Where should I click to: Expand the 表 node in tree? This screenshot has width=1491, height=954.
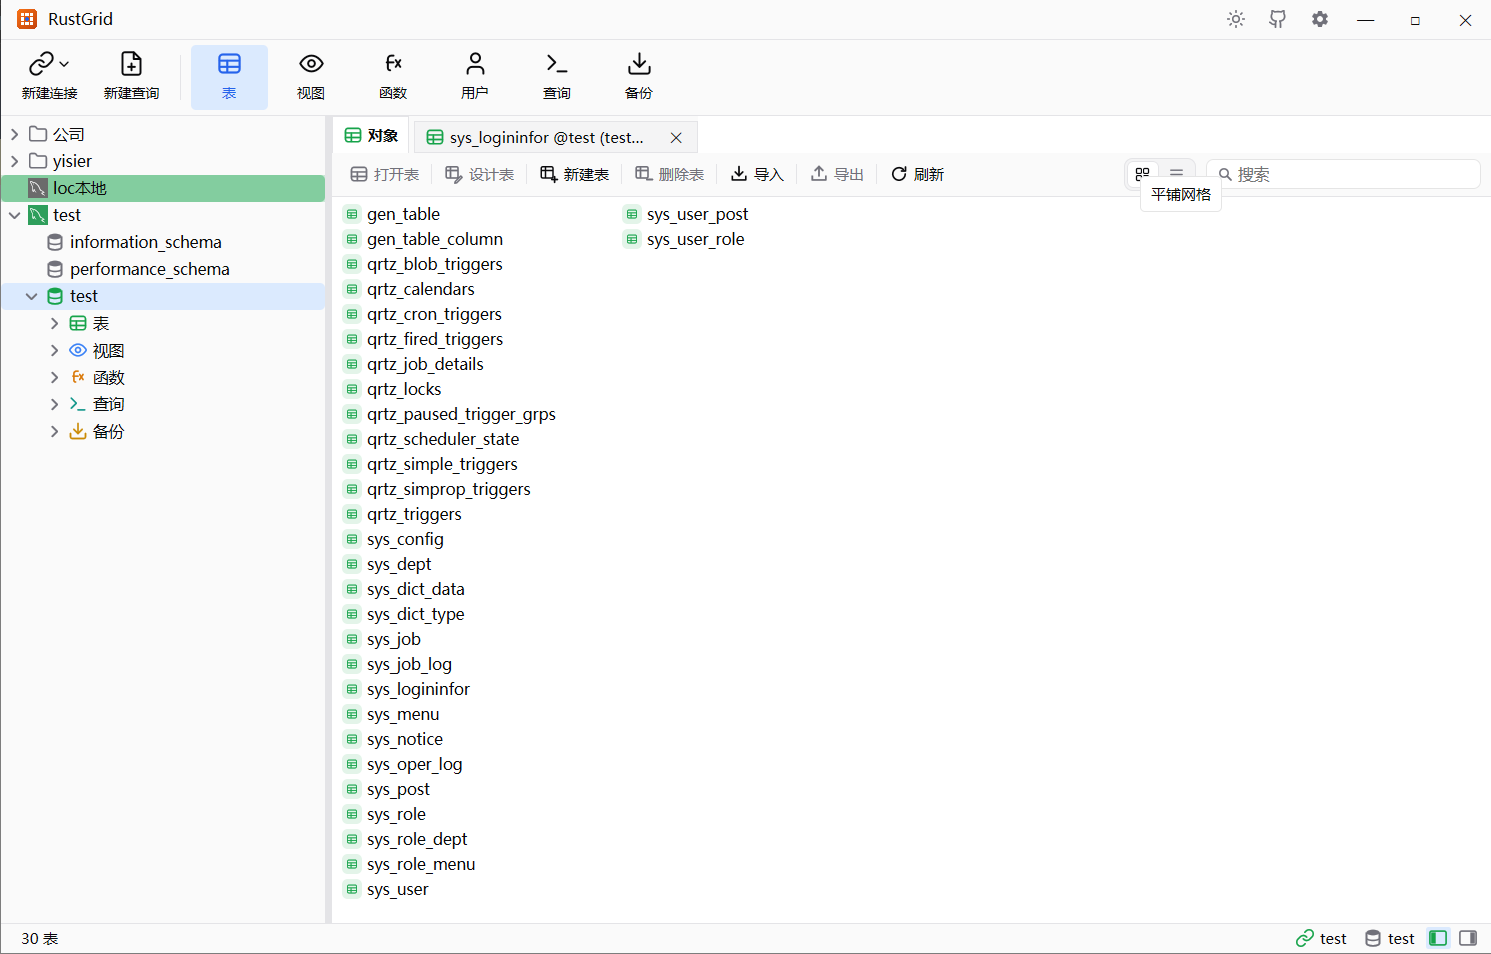coord(55,323)
